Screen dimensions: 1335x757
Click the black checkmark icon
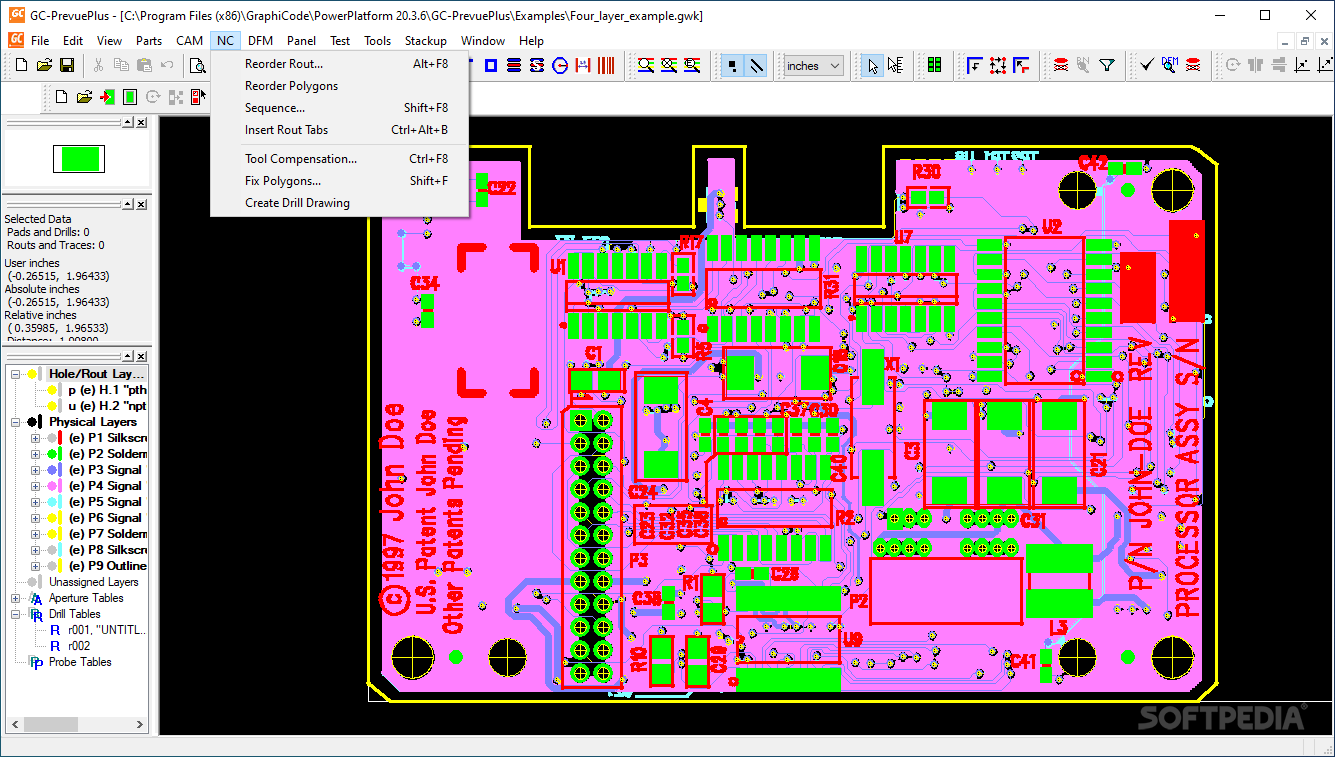(1146, 66)
